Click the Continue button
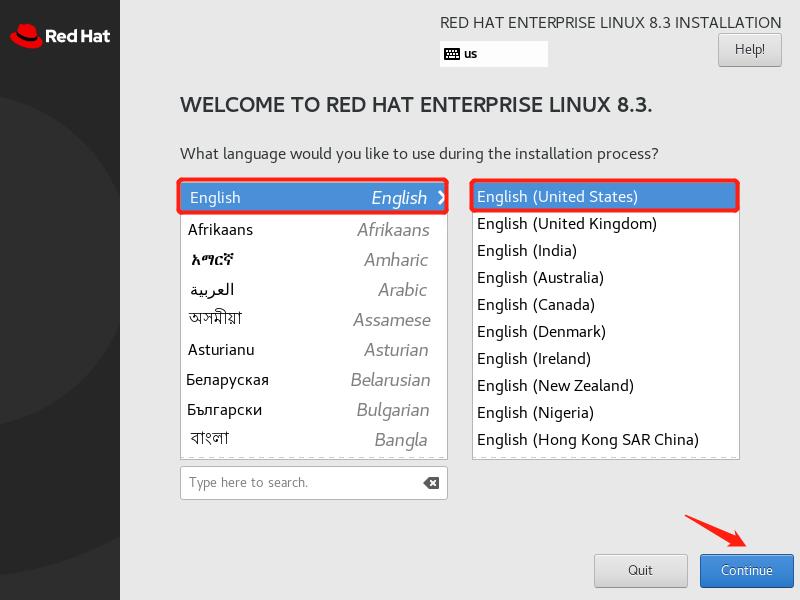The height and width of the screenshot is (600, 800). point(746,571)
